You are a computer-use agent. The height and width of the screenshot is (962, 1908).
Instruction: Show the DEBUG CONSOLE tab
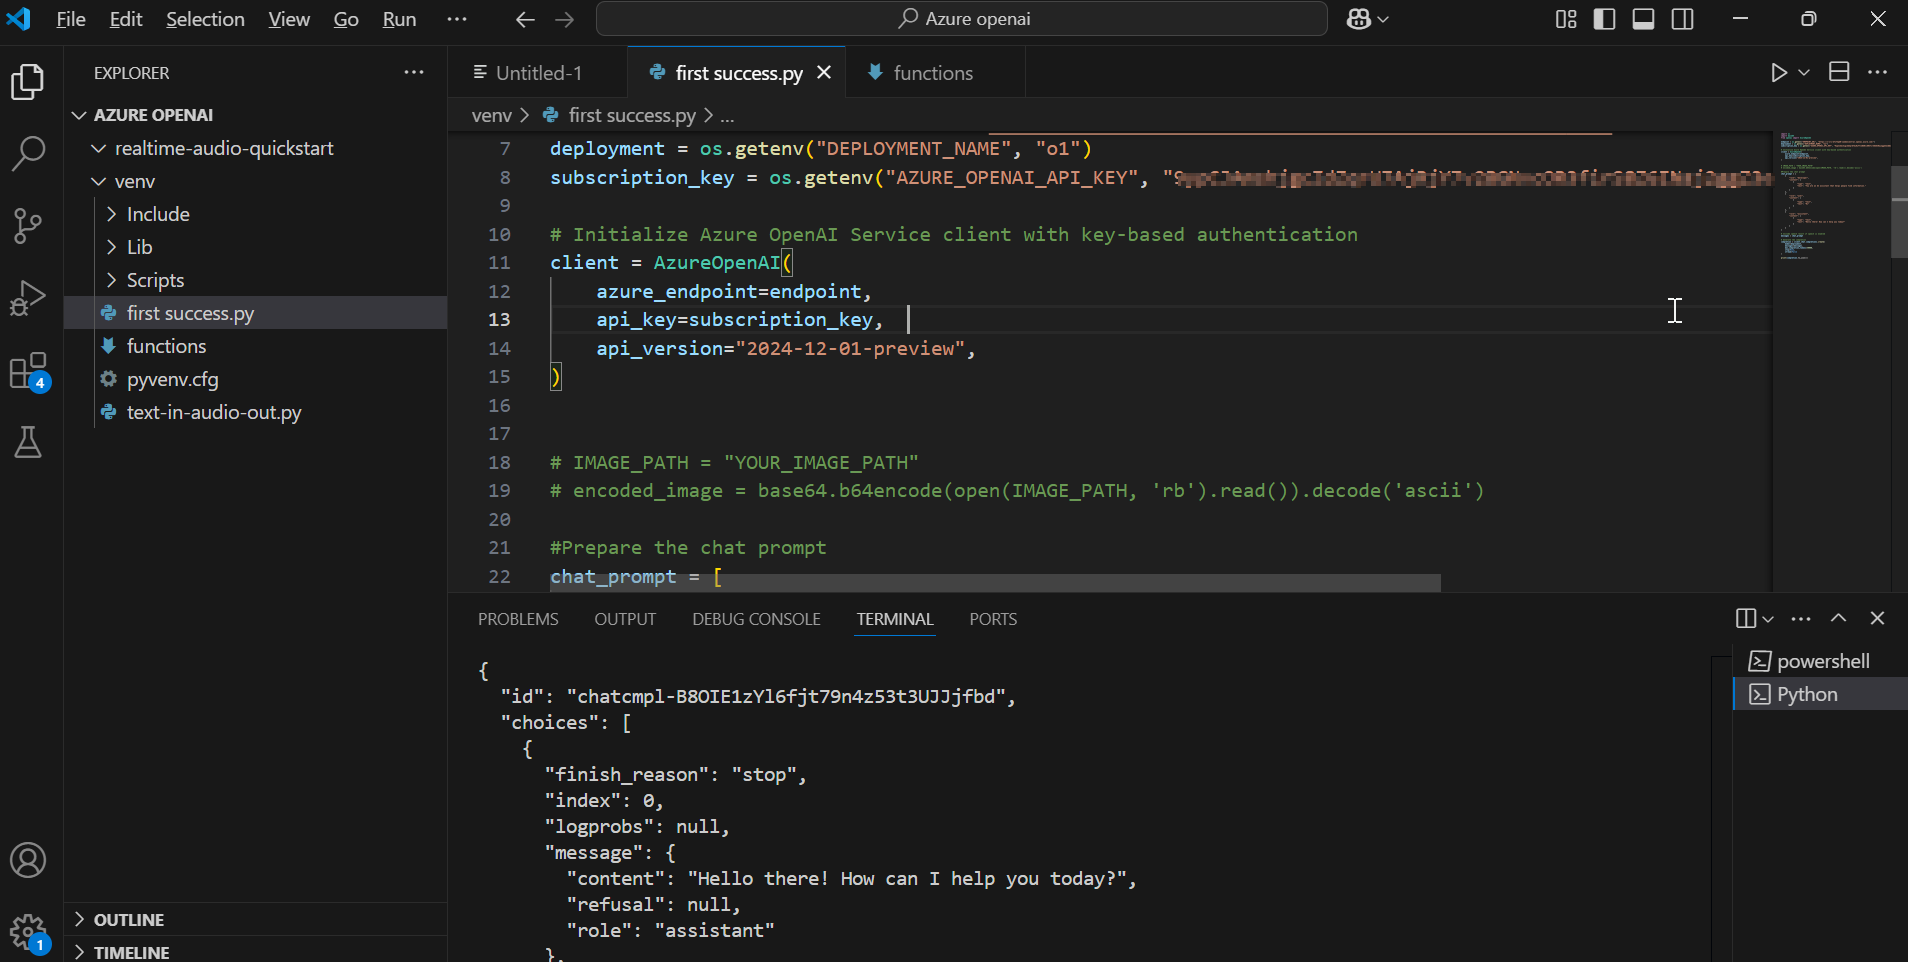pyautogui.click(x=756, y=619)
